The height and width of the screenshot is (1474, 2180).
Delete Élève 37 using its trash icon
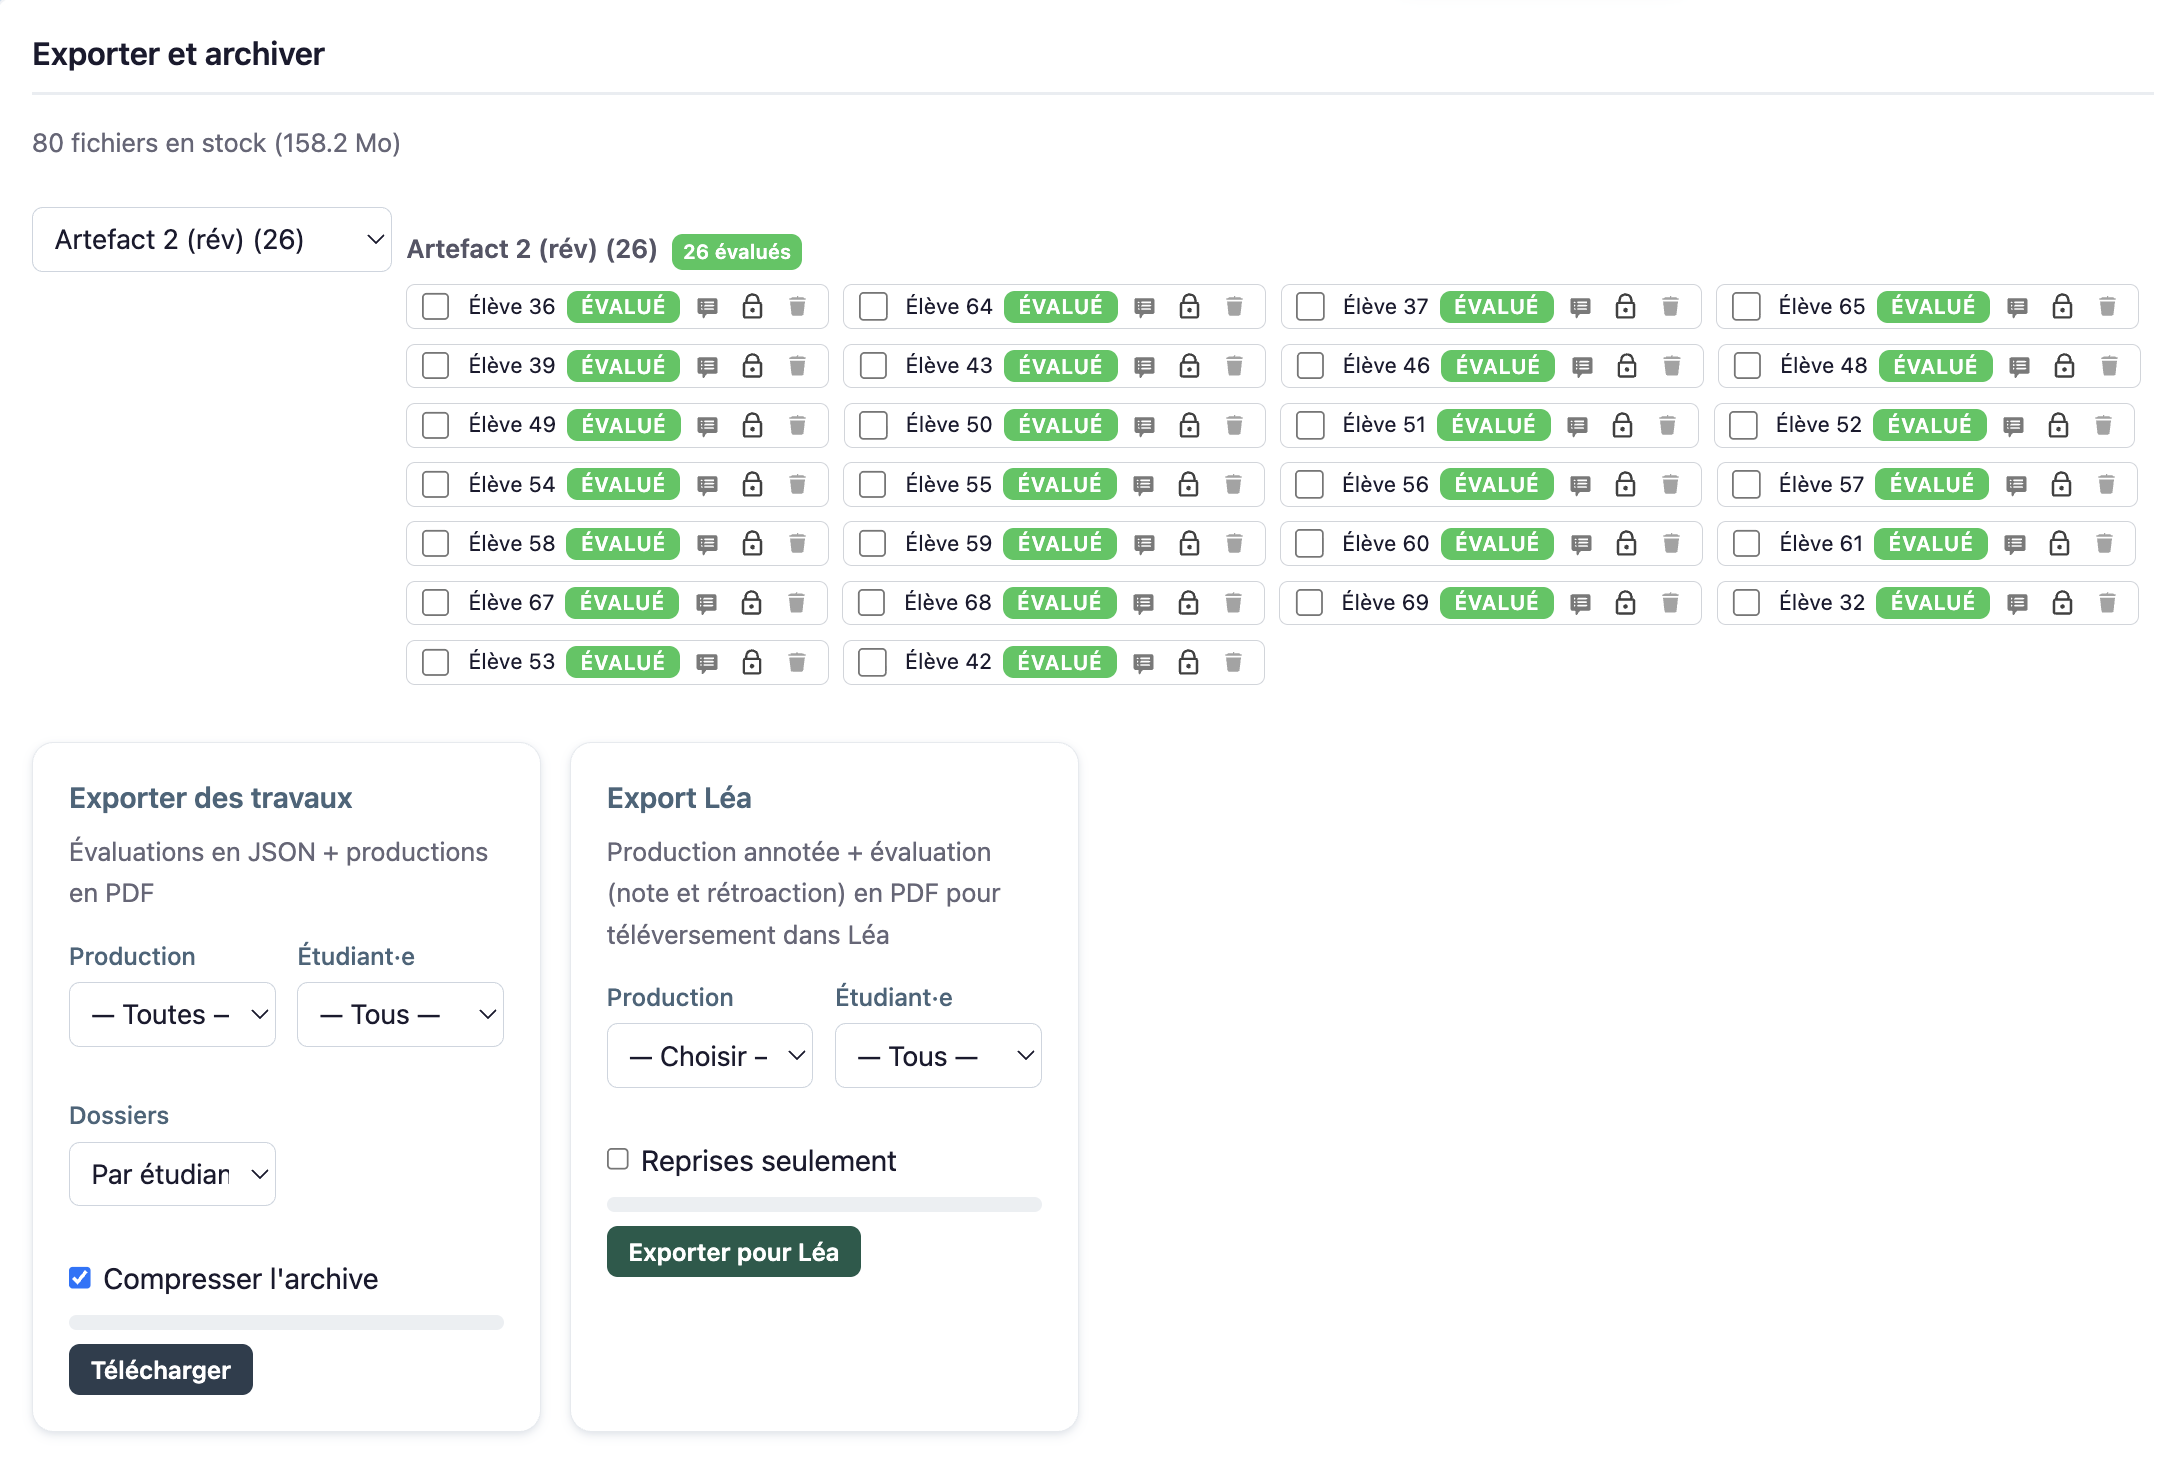click(x=1670, y=307)
